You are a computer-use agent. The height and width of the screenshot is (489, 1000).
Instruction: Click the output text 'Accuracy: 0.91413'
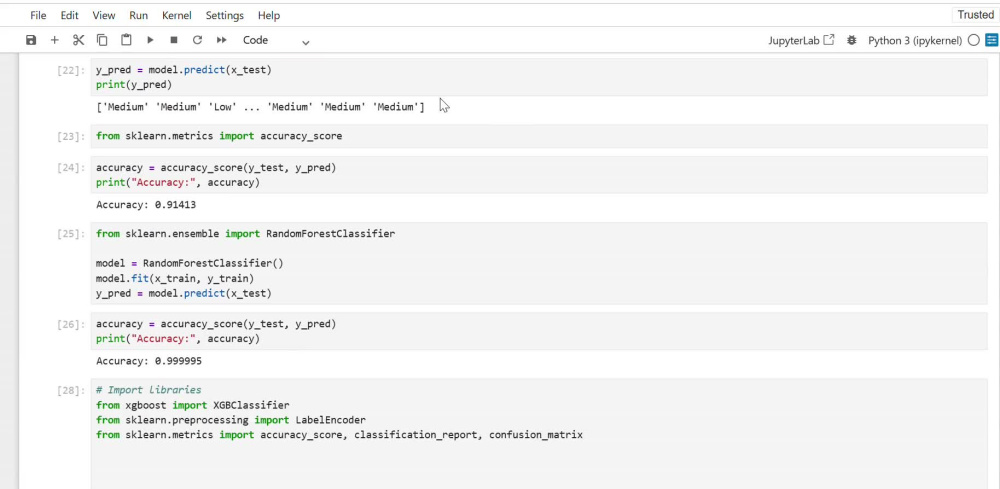coord(146,205)
